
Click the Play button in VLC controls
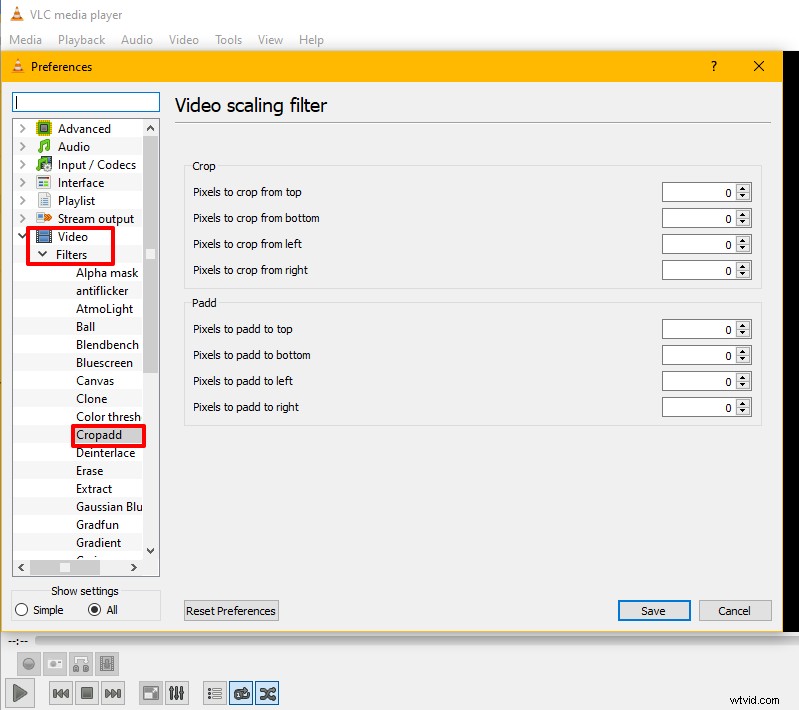[20, 693]
